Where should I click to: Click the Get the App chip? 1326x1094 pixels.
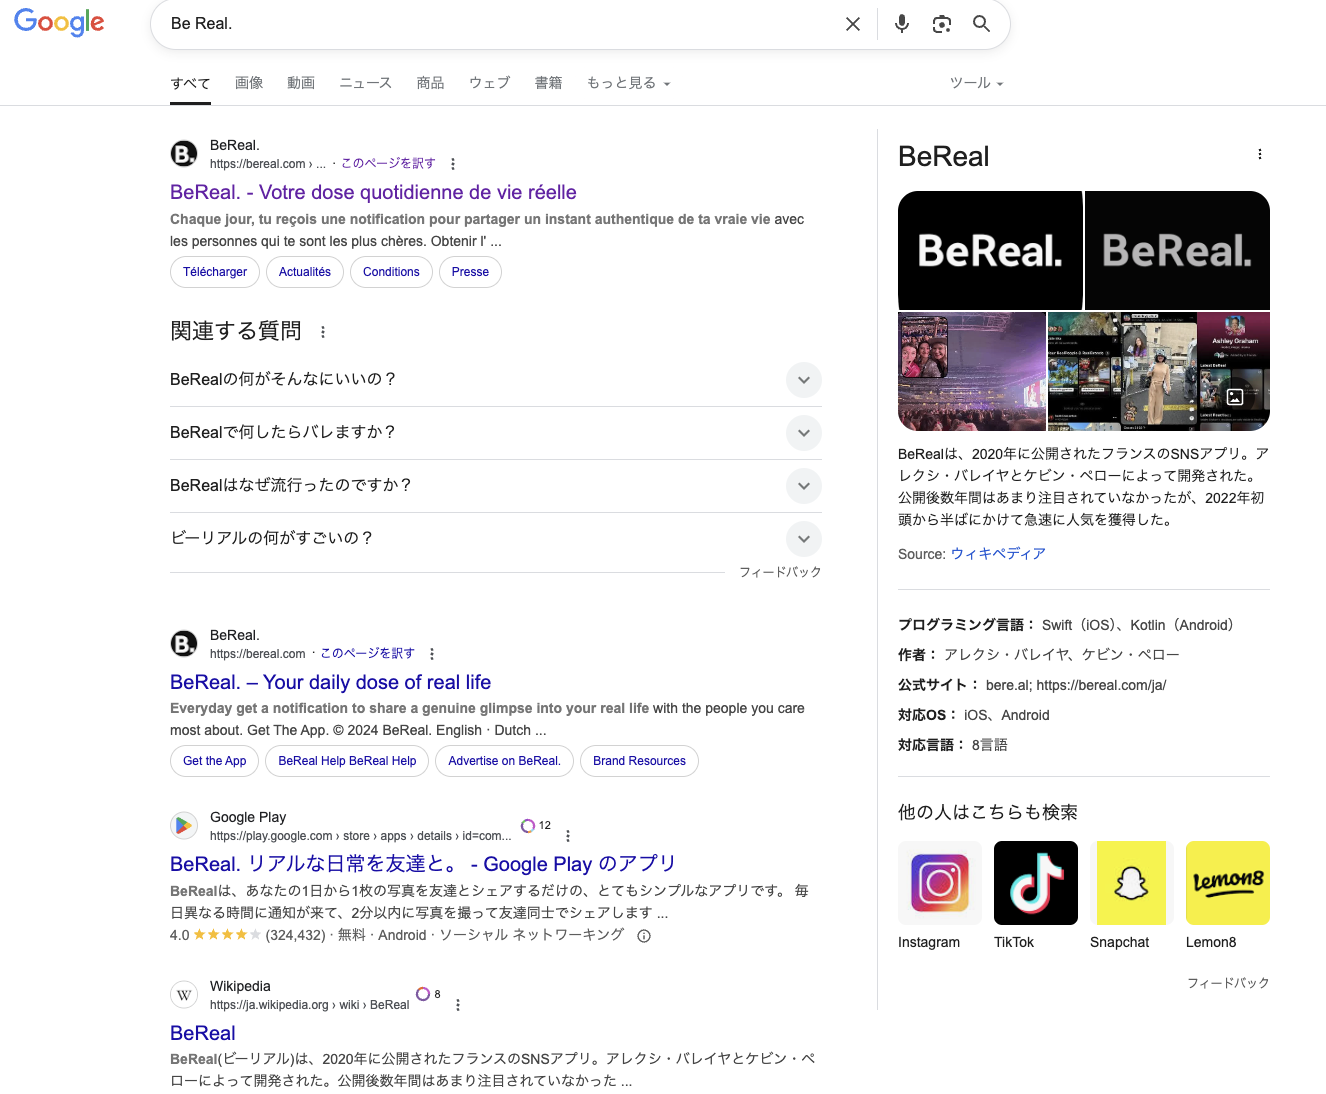click(x=215, y=761)
